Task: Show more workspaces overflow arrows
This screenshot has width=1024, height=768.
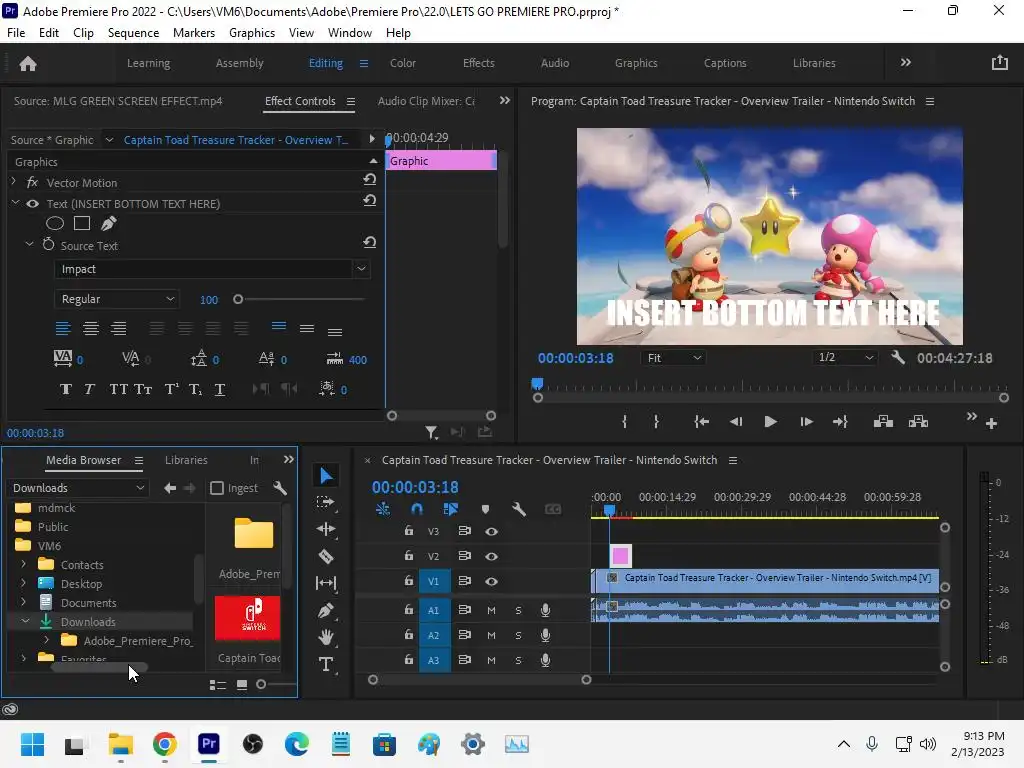Action: coord(906,63)
